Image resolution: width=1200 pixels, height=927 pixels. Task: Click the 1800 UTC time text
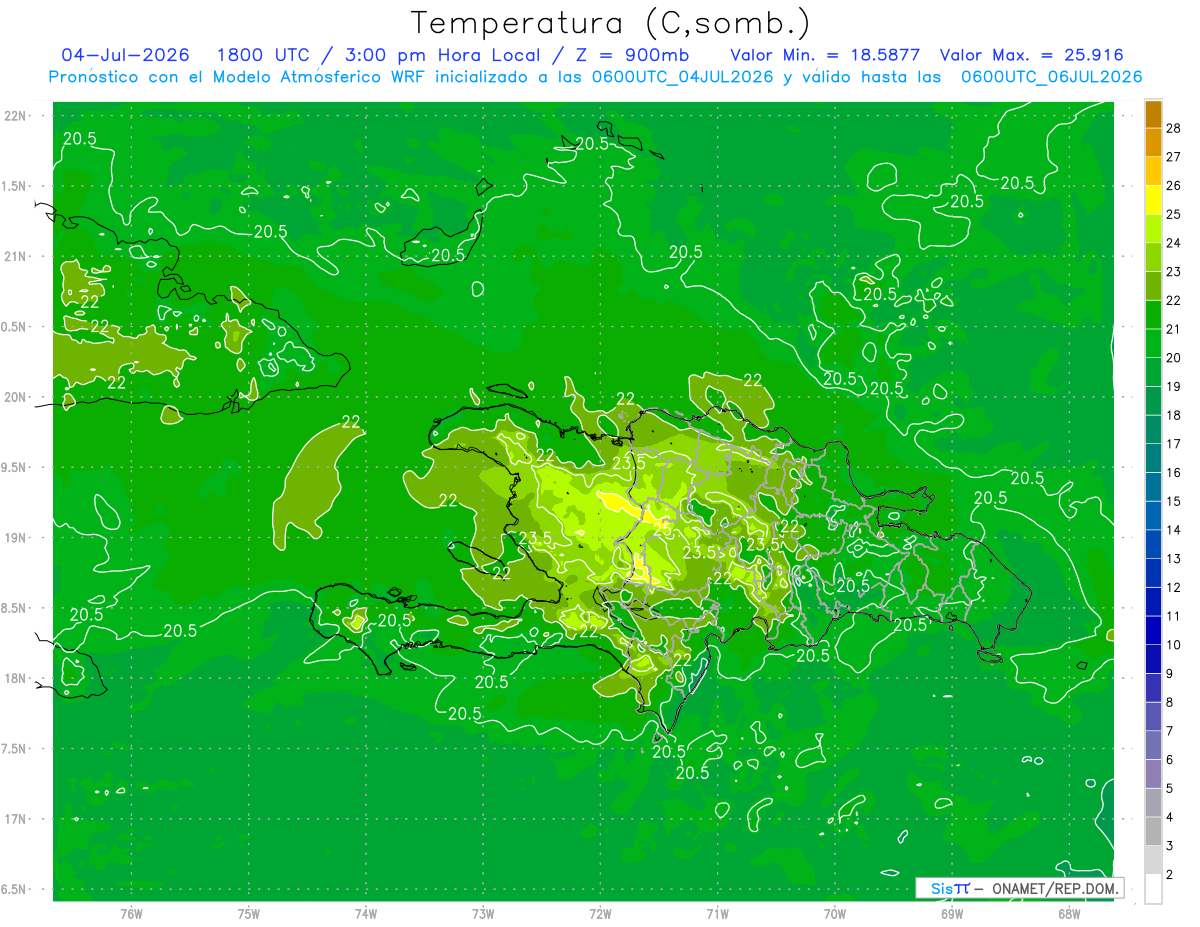(264, 55)
